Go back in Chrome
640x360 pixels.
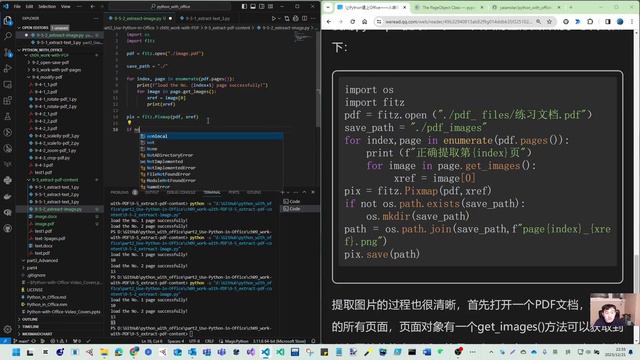(329, 22)
